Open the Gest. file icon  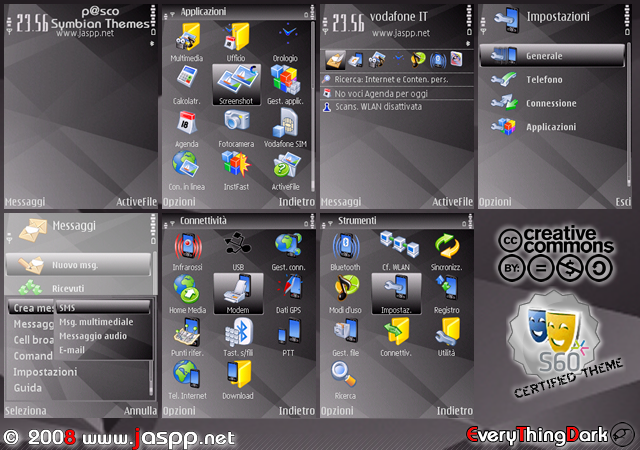pos(346,331)
